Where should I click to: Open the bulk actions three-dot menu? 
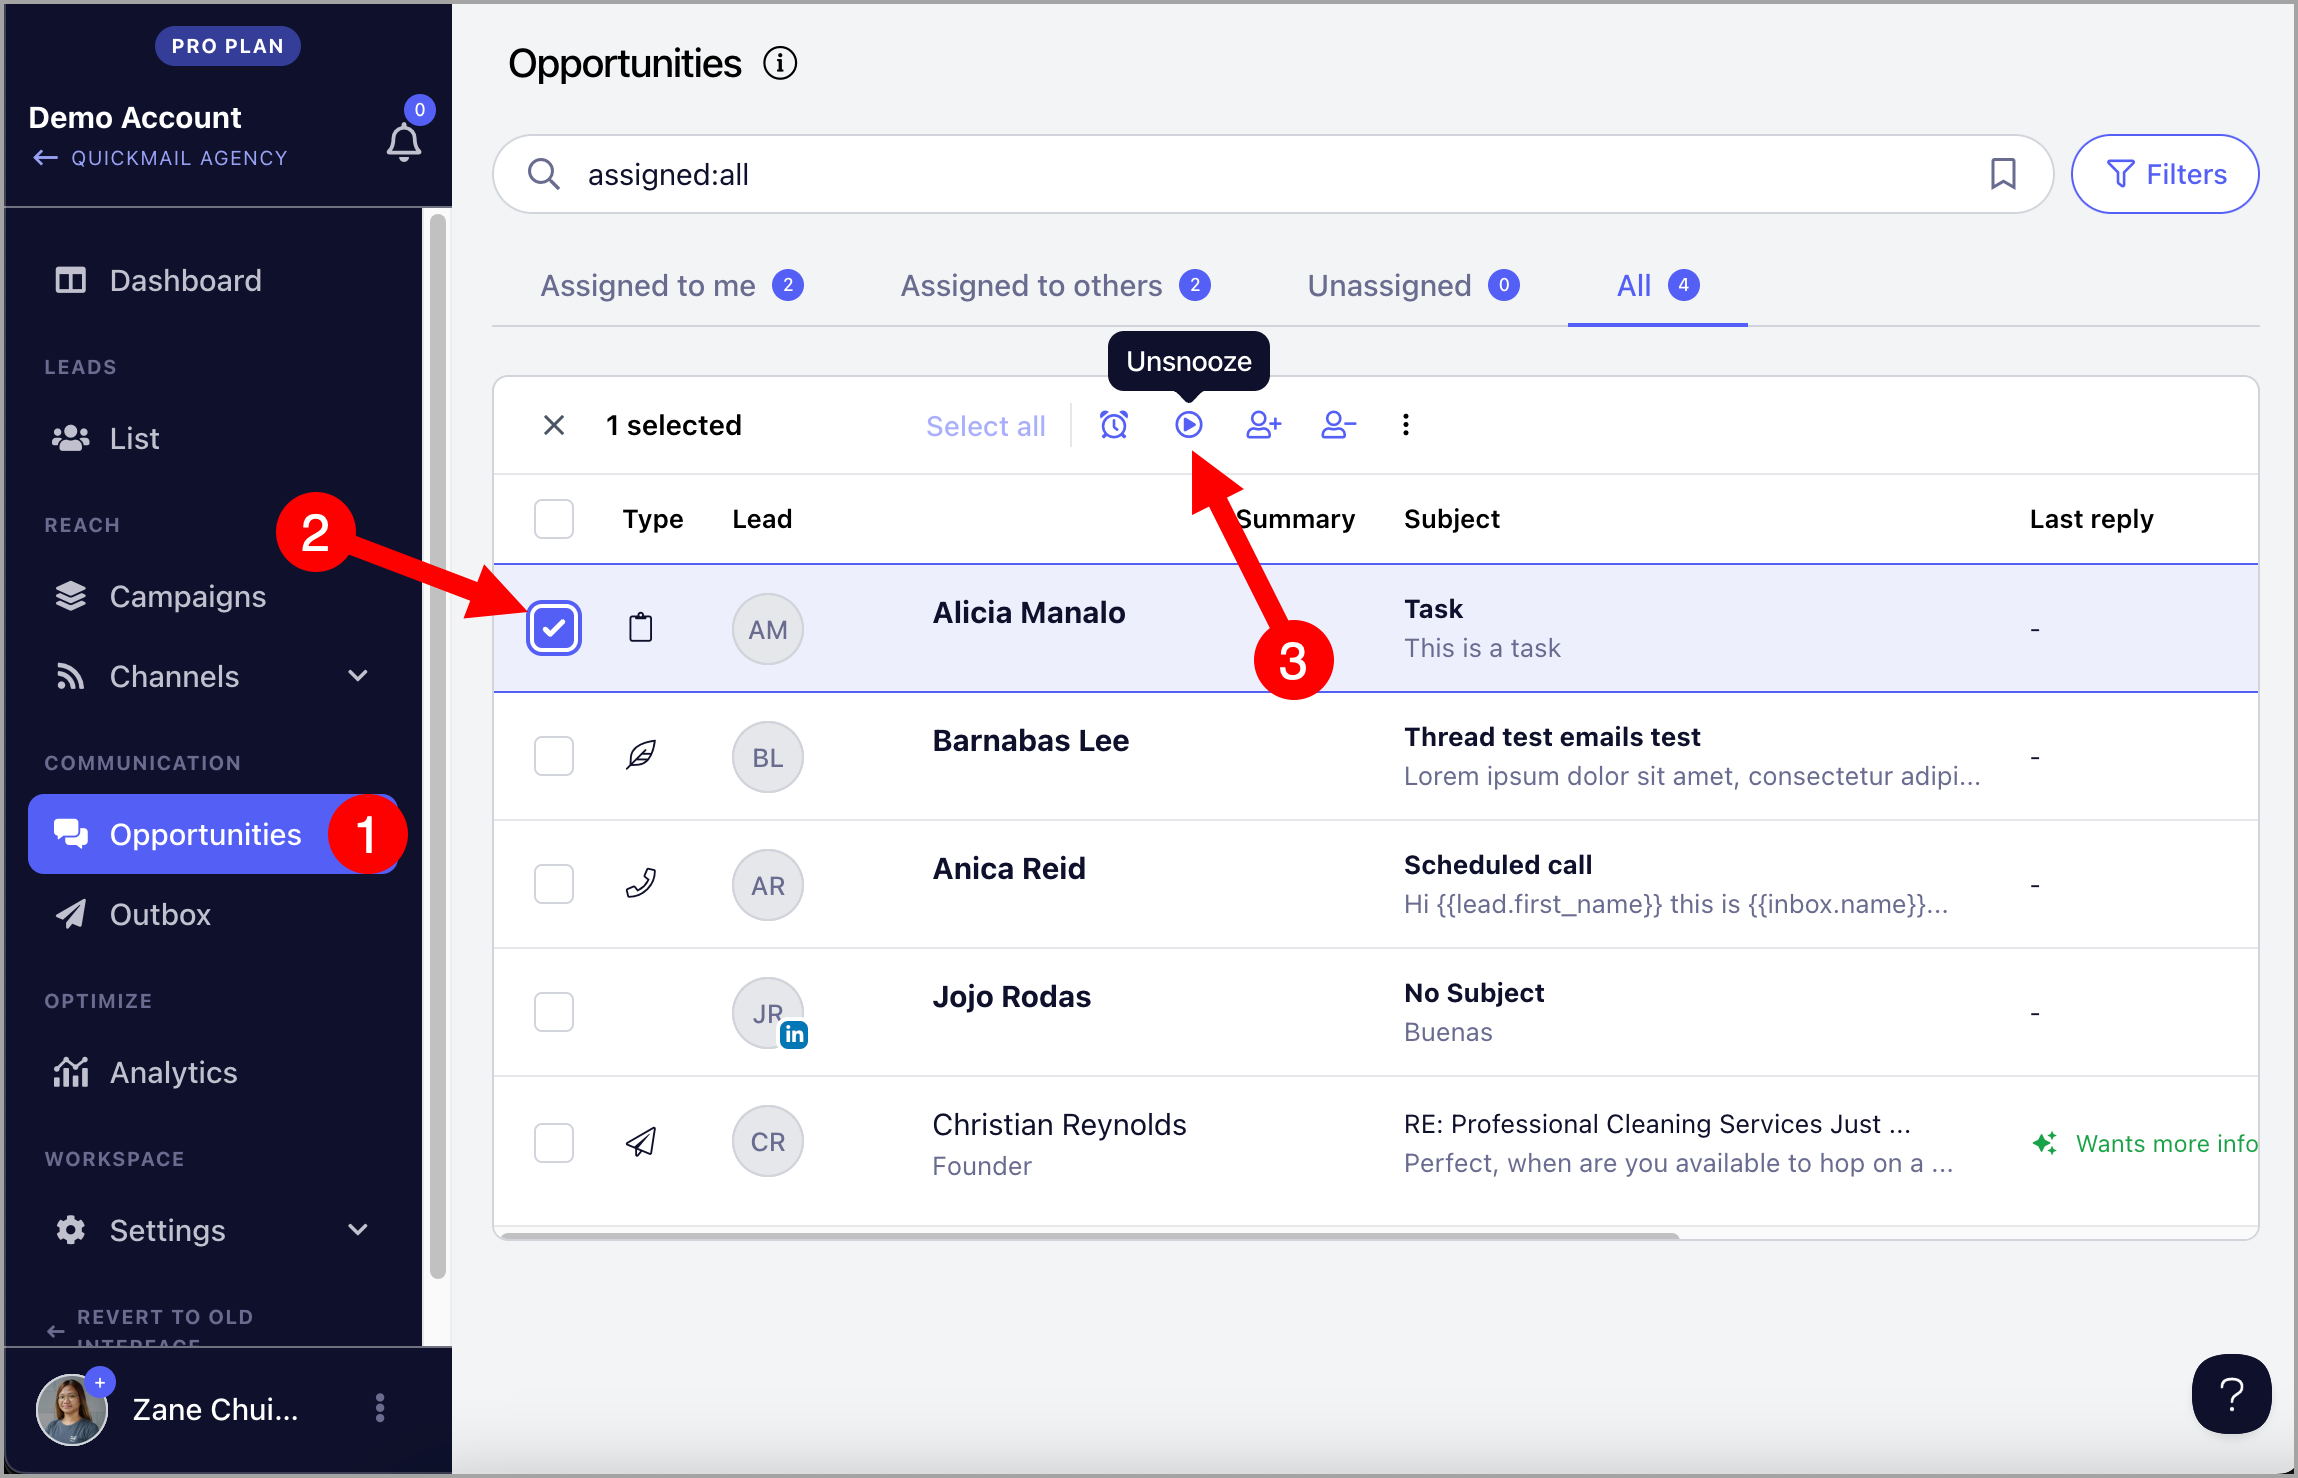(1406, 425)
